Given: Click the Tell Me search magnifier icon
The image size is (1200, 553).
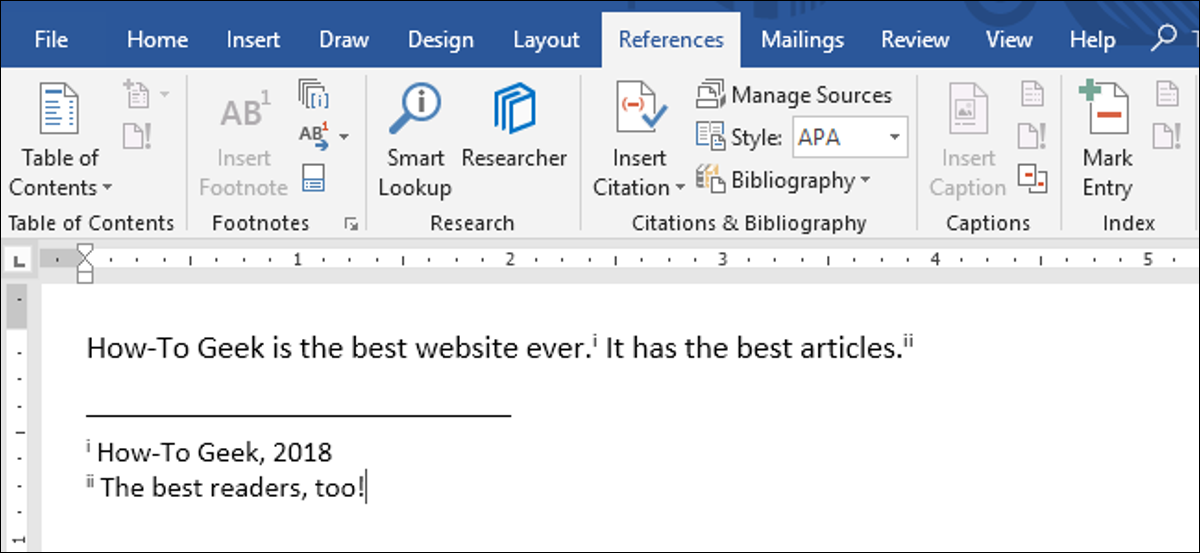Looking at the screenshot, I should click(x=1164, y=39).
